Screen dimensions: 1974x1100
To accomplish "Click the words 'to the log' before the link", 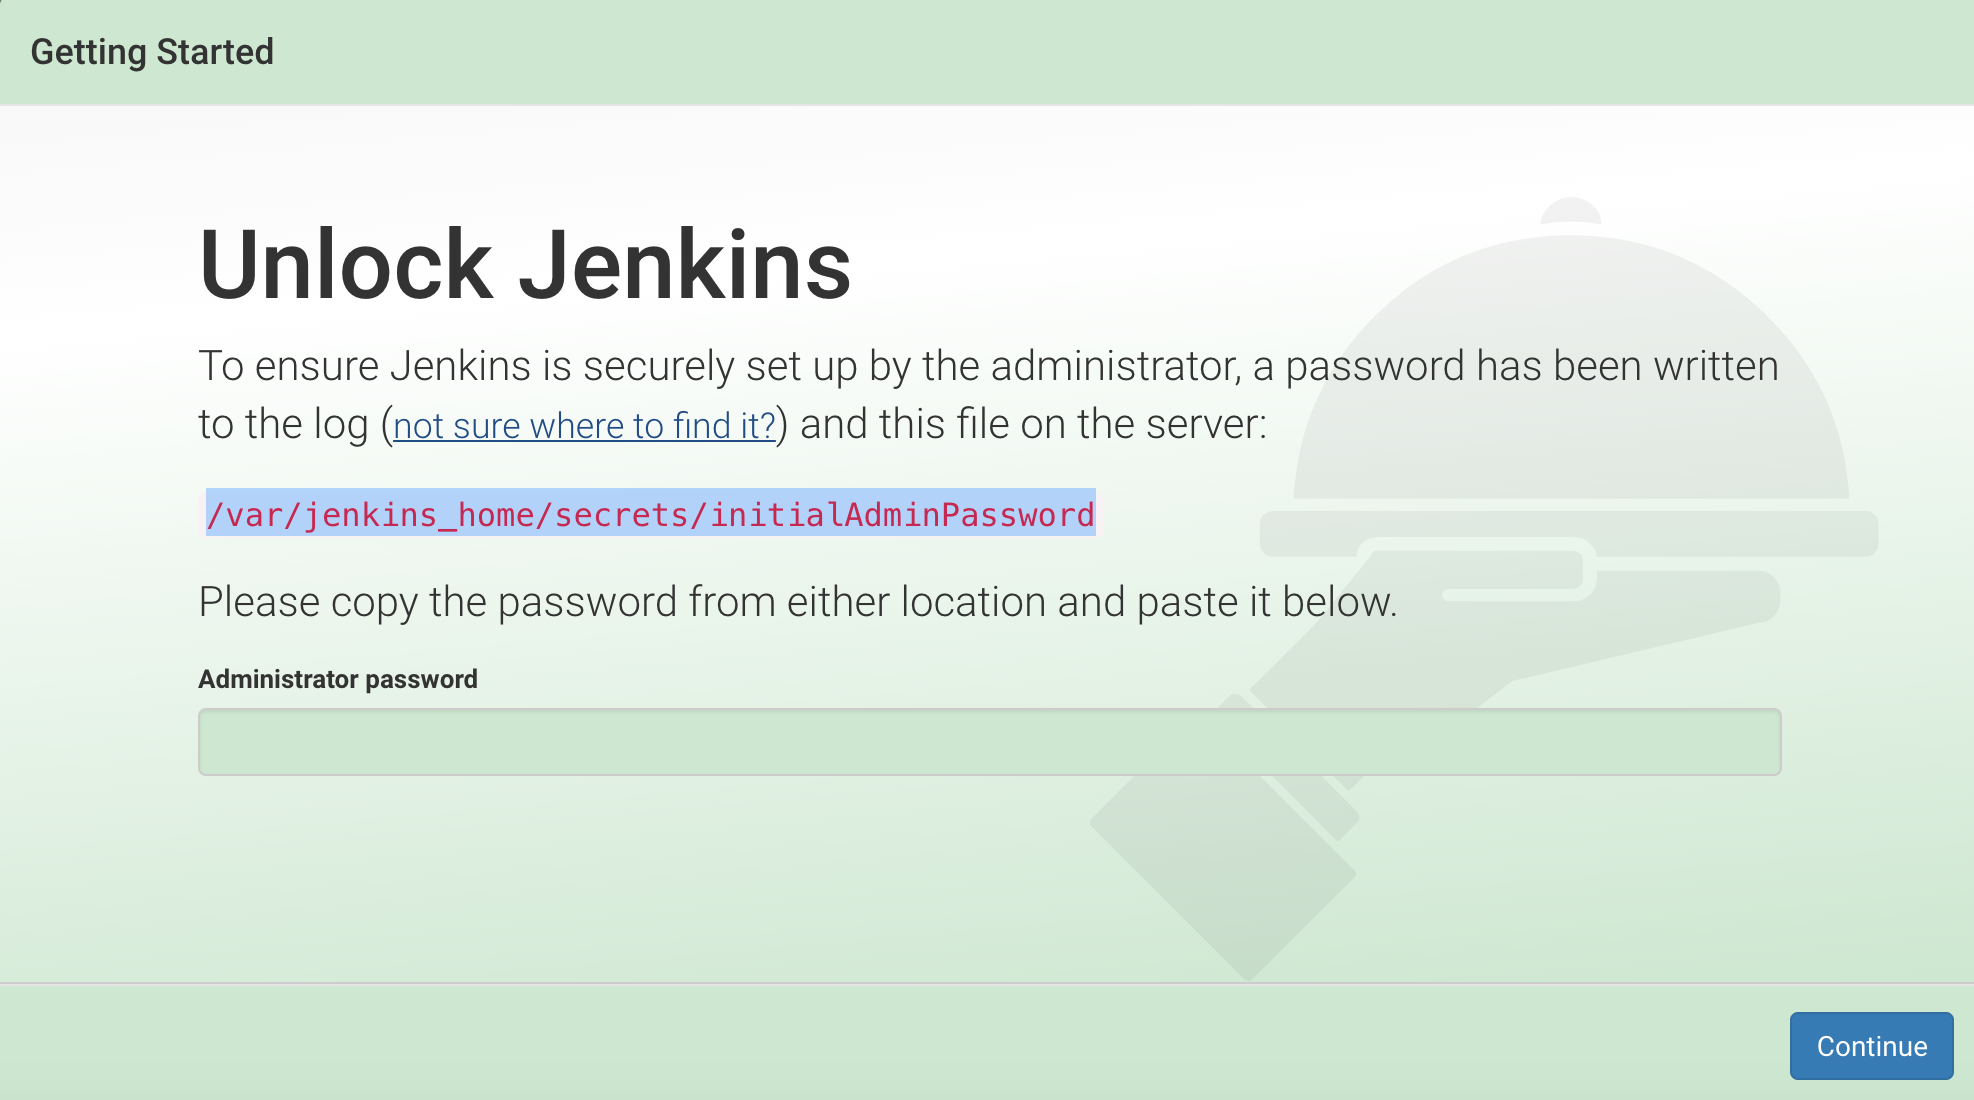I will pos(283,424).
